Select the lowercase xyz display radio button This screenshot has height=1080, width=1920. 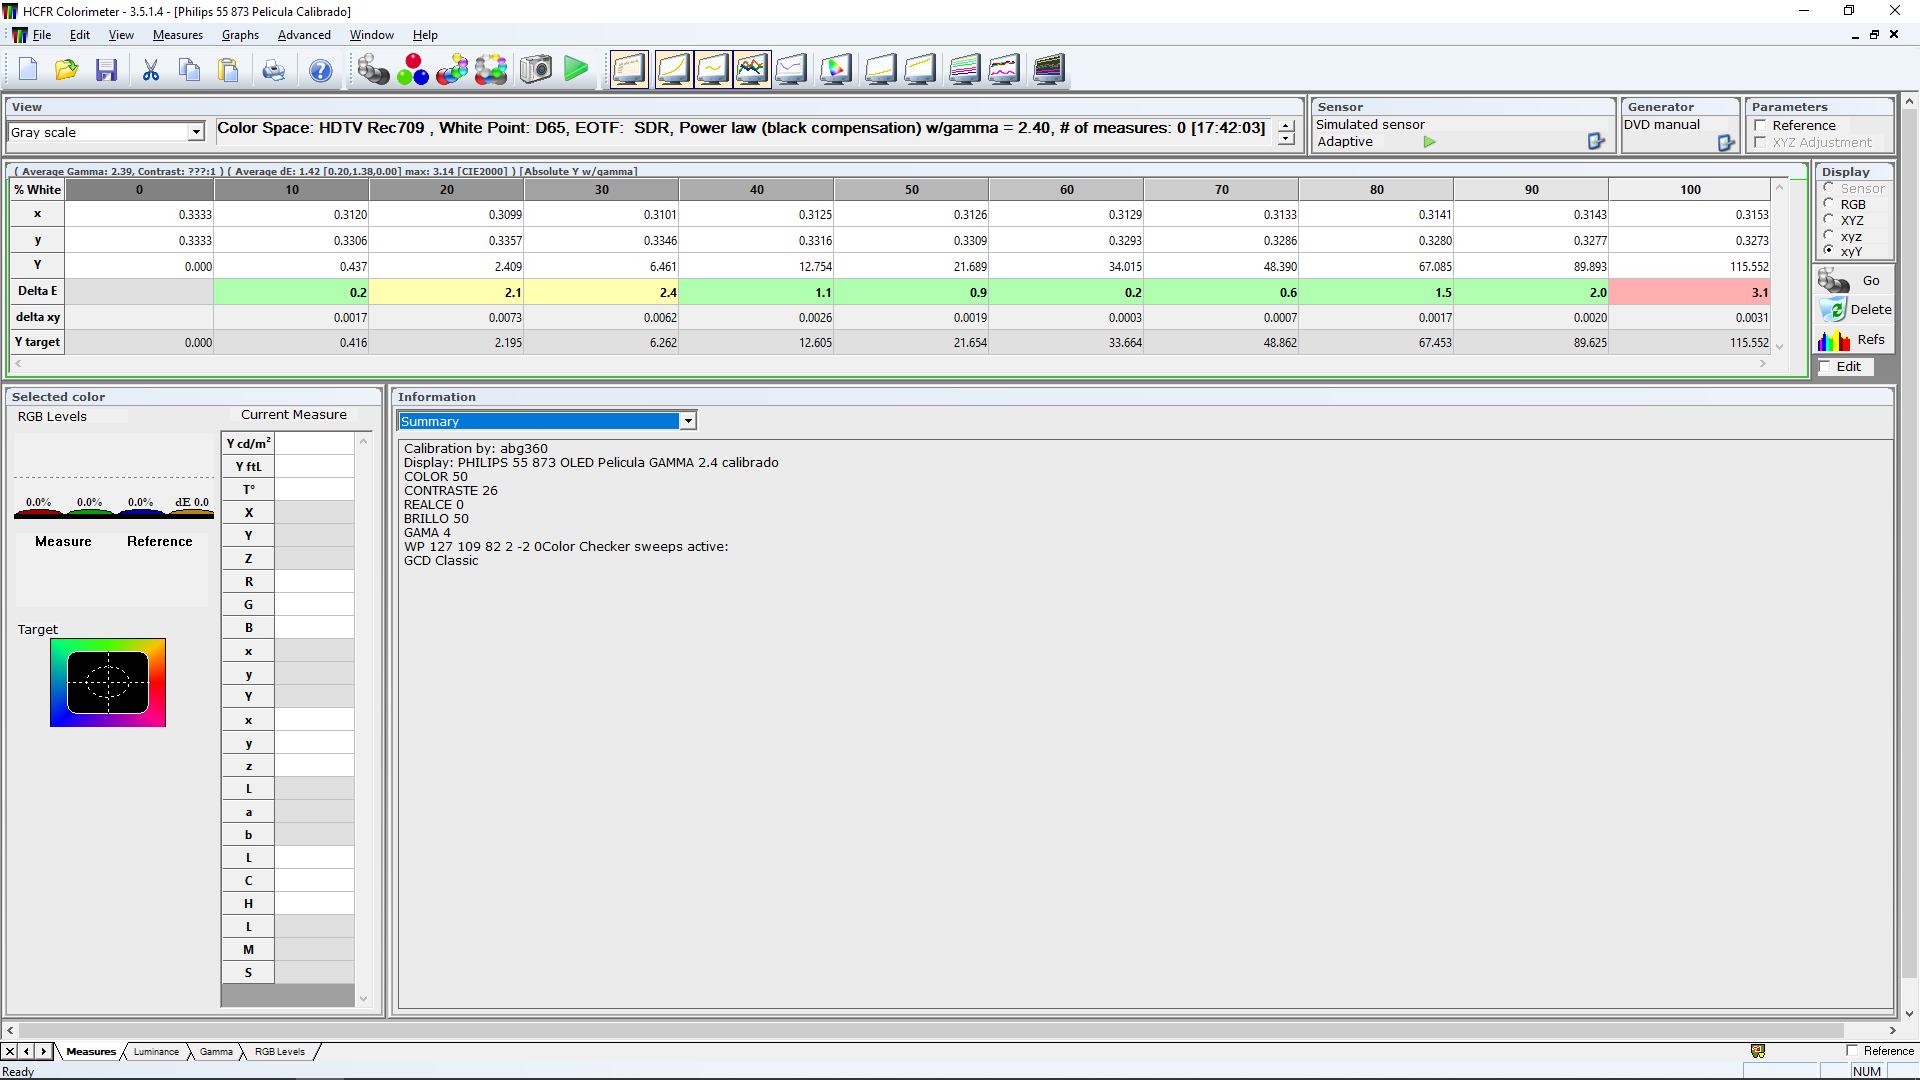(x=1829, y=236)
